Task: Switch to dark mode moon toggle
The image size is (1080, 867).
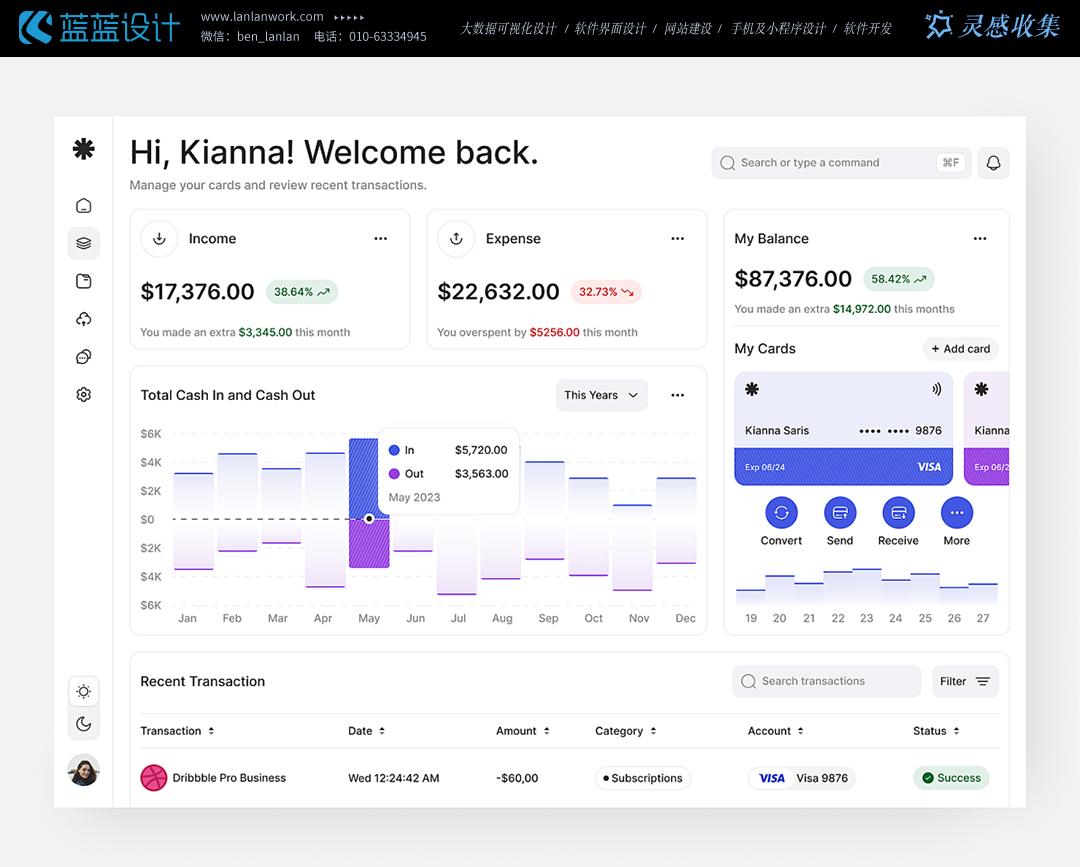Action: (x=84, y=724)
